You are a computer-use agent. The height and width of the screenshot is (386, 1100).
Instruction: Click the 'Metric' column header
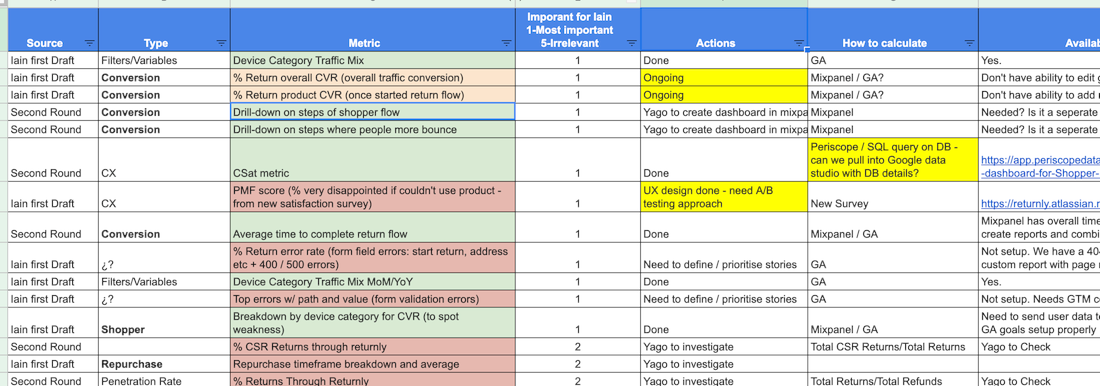click(373, 43)
